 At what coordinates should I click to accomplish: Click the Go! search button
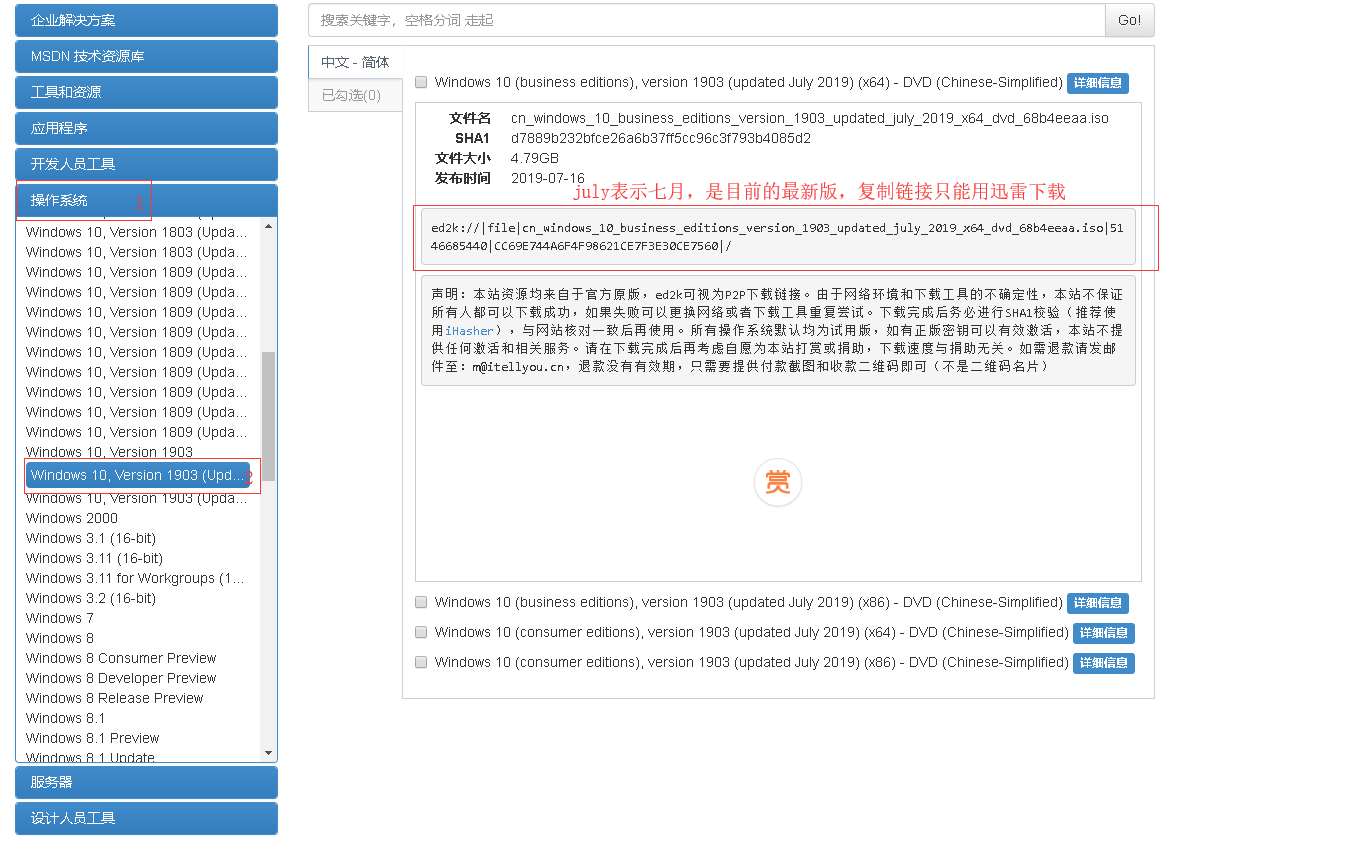point(1129,20)
